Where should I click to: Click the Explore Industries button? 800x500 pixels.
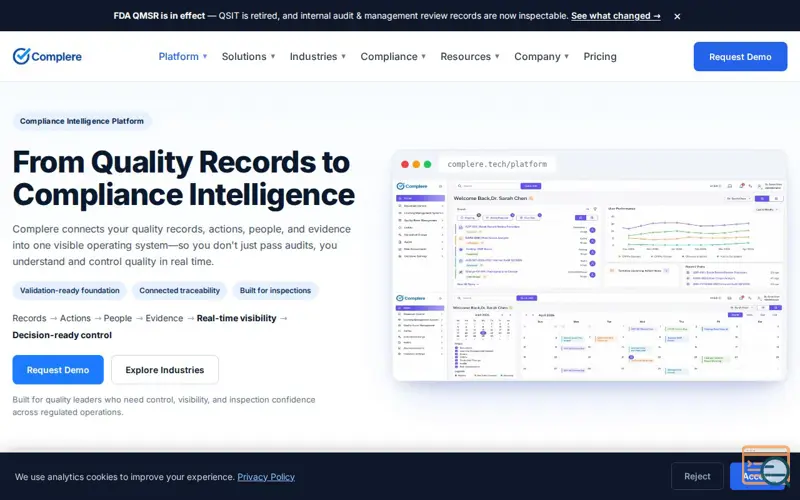pyautogui.click(x=165, y=370)
